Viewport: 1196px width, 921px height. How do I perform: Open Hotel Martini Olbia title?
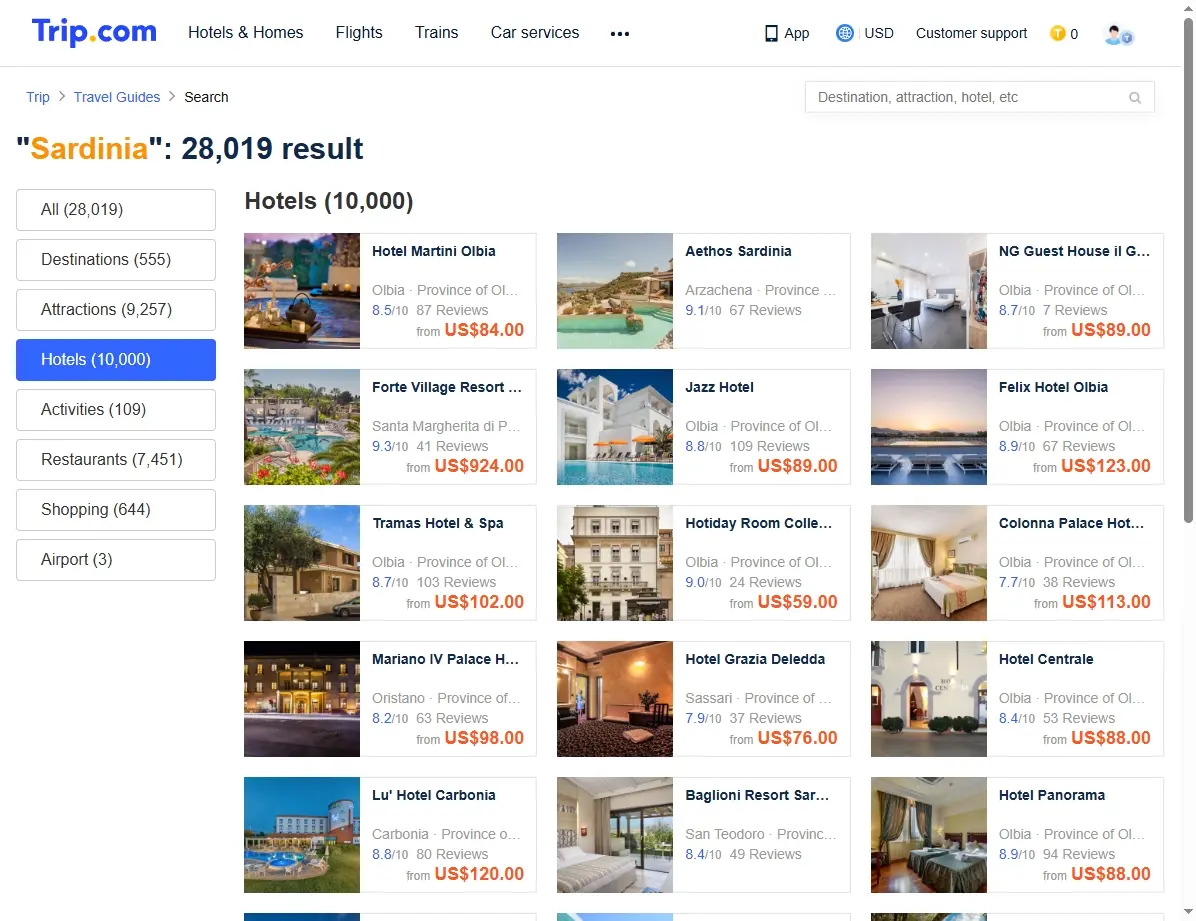point(433,251)
